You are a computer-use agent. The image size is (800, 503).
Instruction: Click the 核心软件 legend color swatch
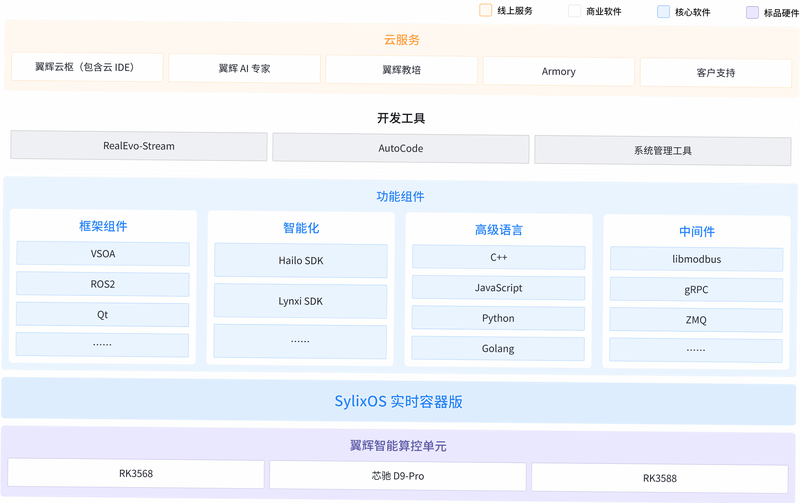663,12
